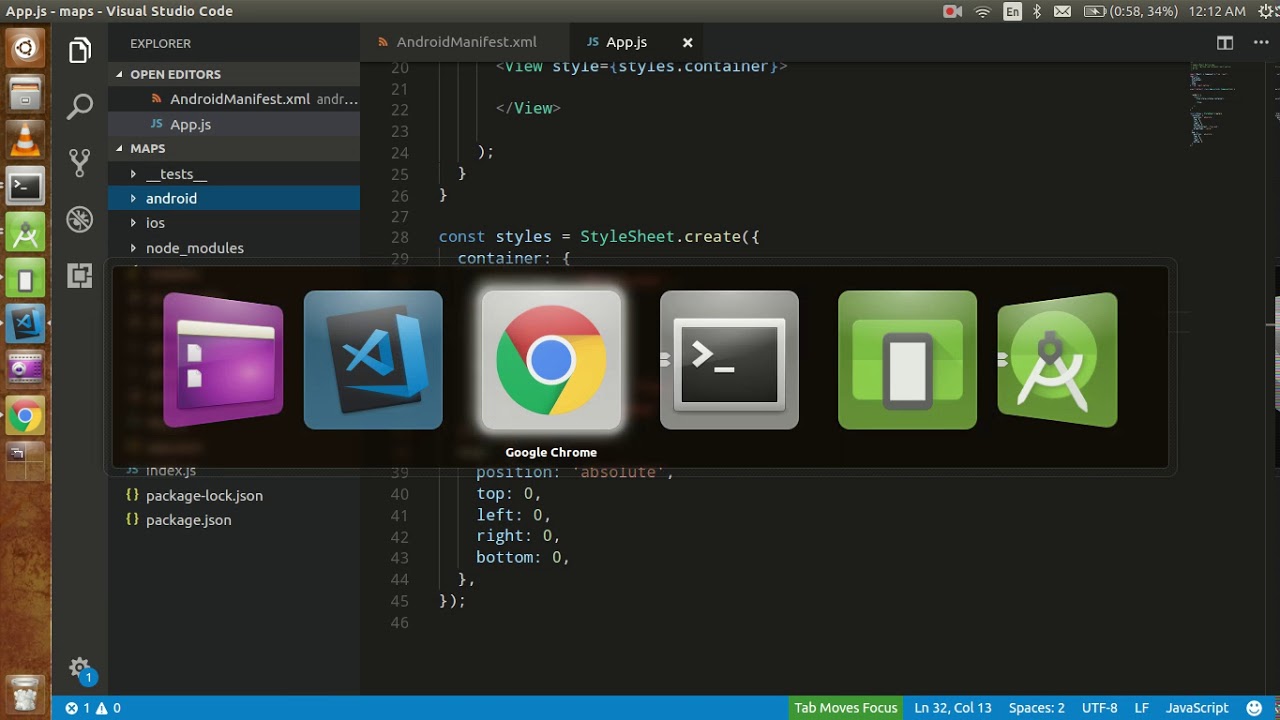Viewport: 1280px width, 720px height.
Task: Toggle Tab Moves Focus in status bar
Action: click(846, 708)
